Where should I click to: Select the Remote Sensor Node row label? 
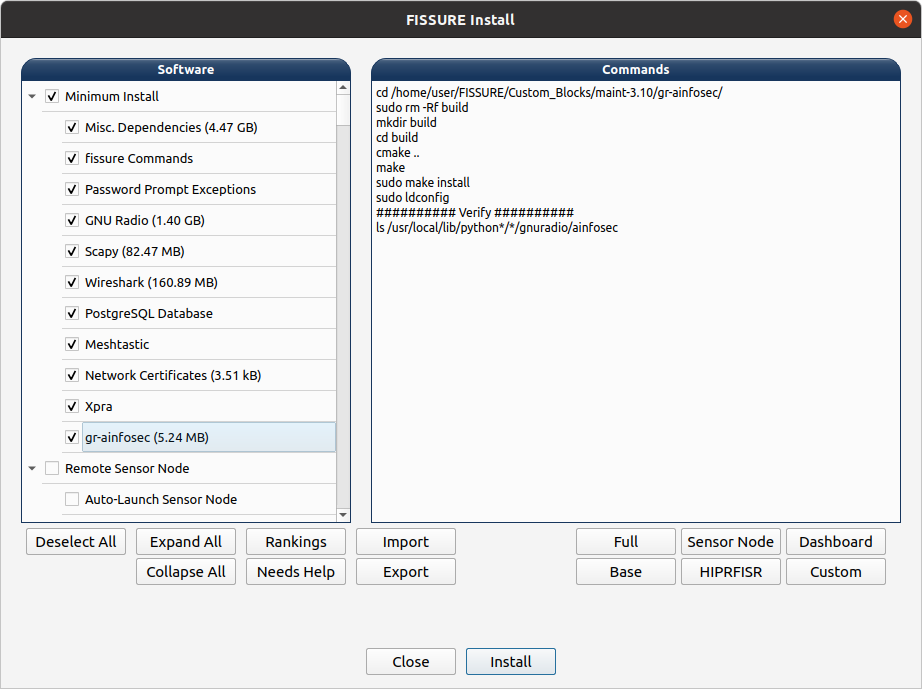tap(127, 469)
